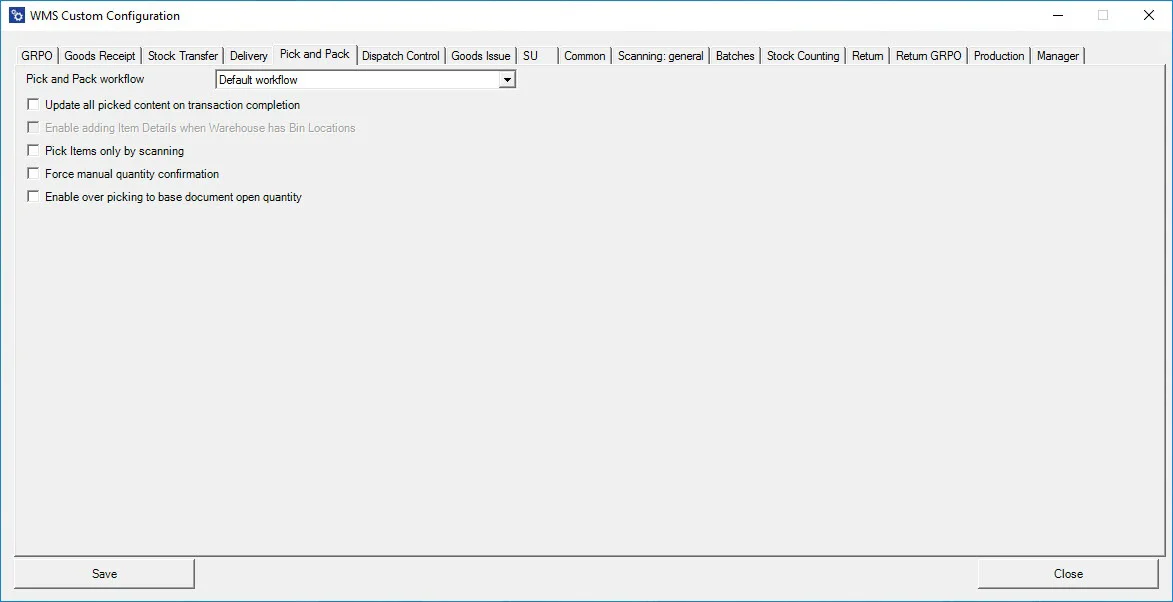Go to the Manager tab
1173x602 pixels.
1057,56
